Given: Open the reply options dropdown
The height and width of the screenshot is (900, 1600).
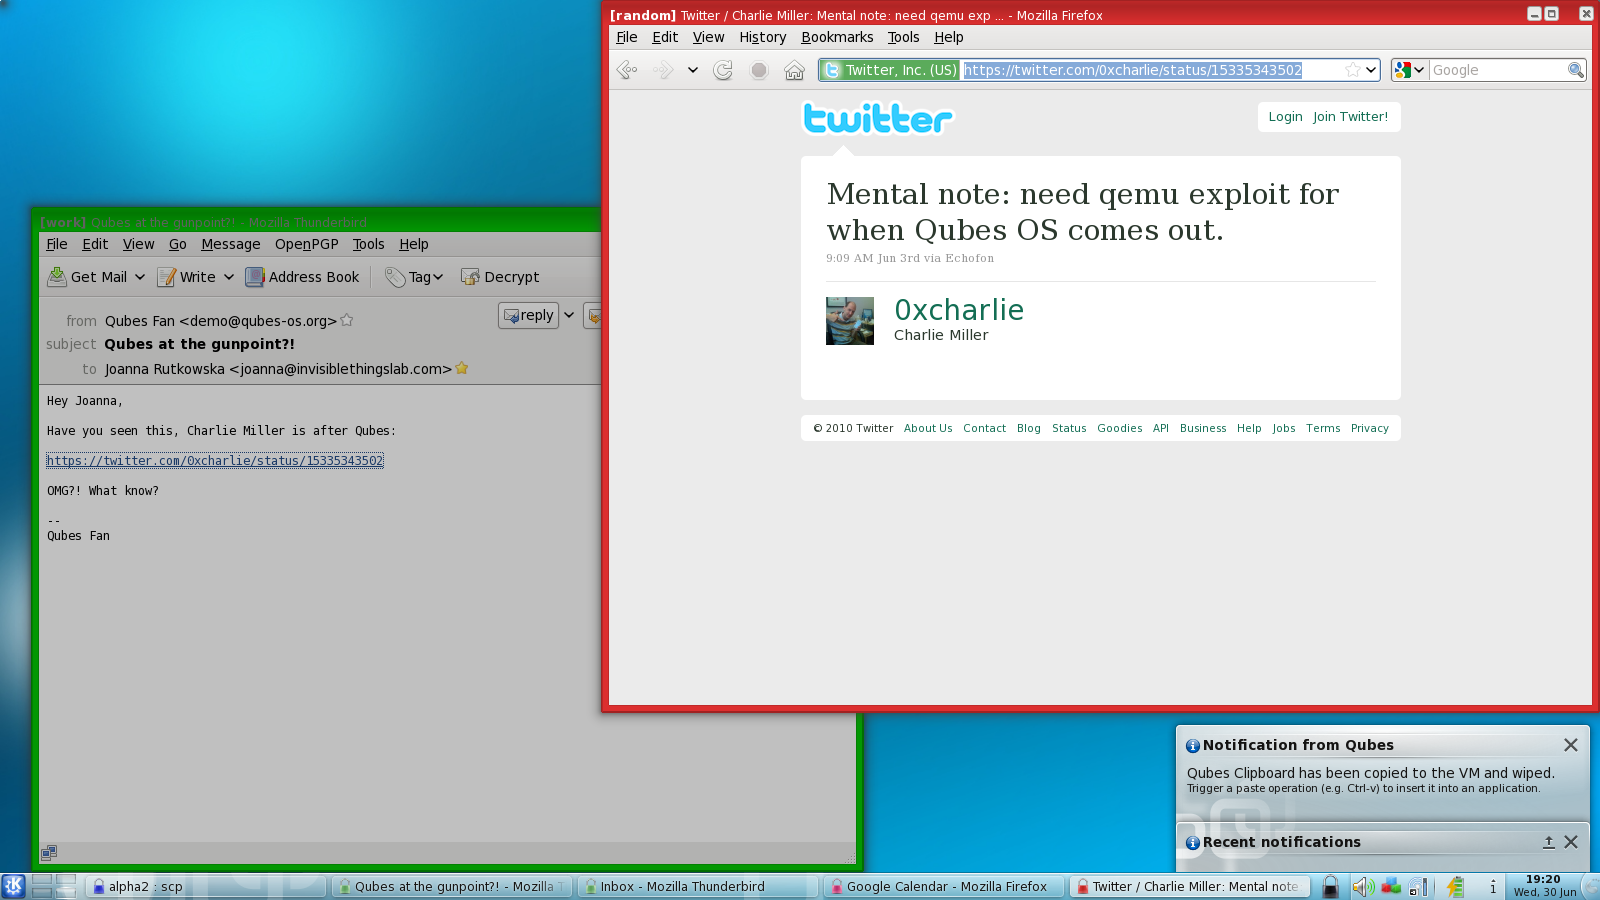Looking at the screenshot, I should click(x=569, y=315).
